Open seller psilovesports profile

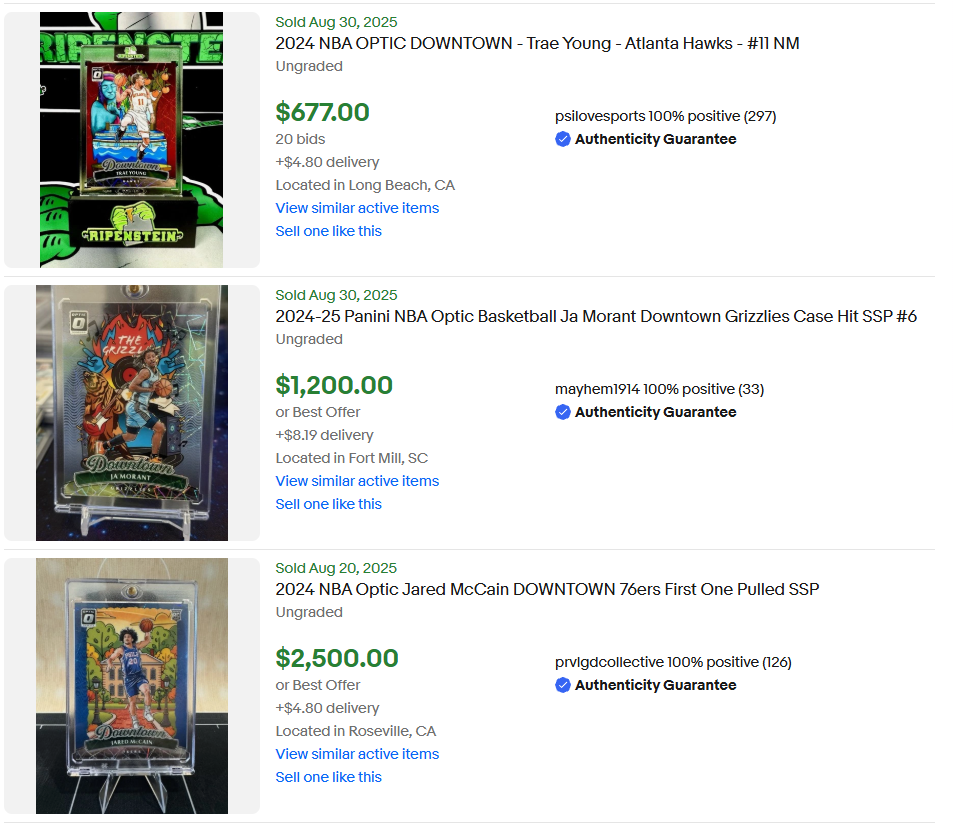pyautogui.click(x=600, y=116)
